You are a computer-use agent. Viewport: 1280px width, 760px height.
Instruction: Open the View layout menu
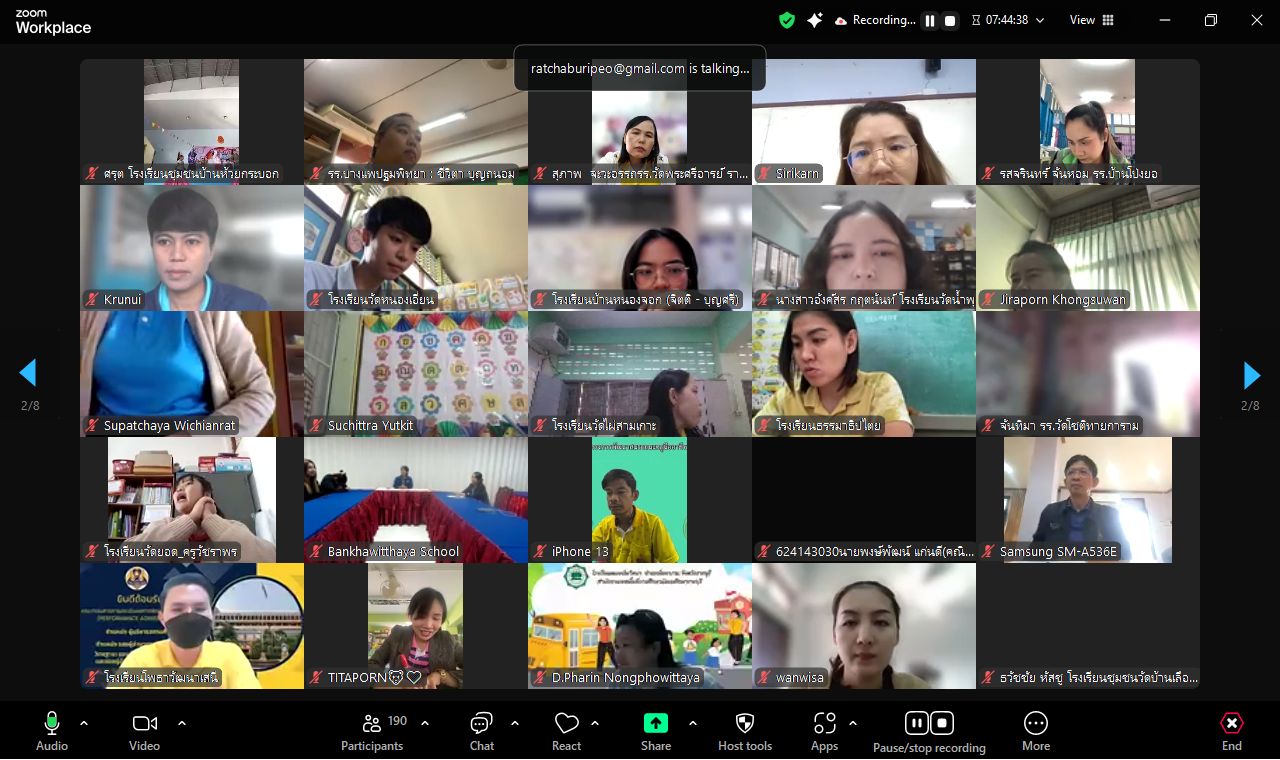coord(1092,20)
